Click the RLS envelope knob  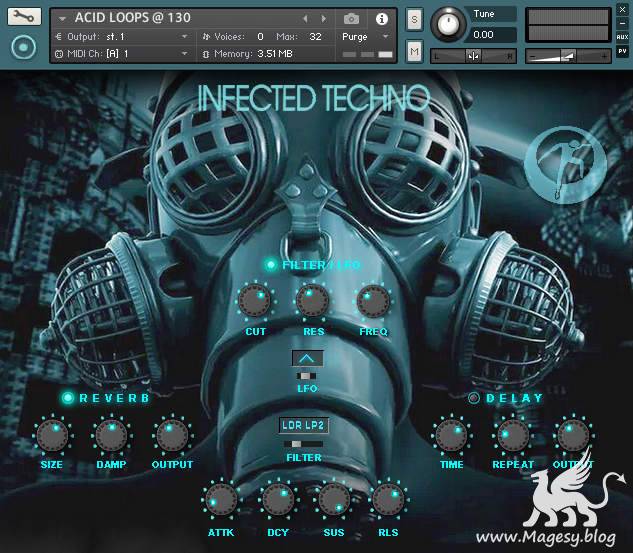[388, 500]
